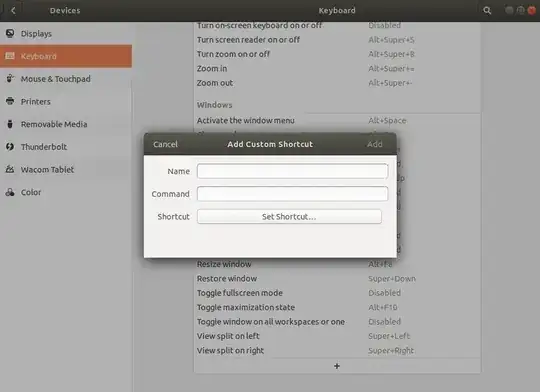Screen dimensions: 540x392
Task: Click the Alt+Super+S shortcut value
Action: (391, 40)
